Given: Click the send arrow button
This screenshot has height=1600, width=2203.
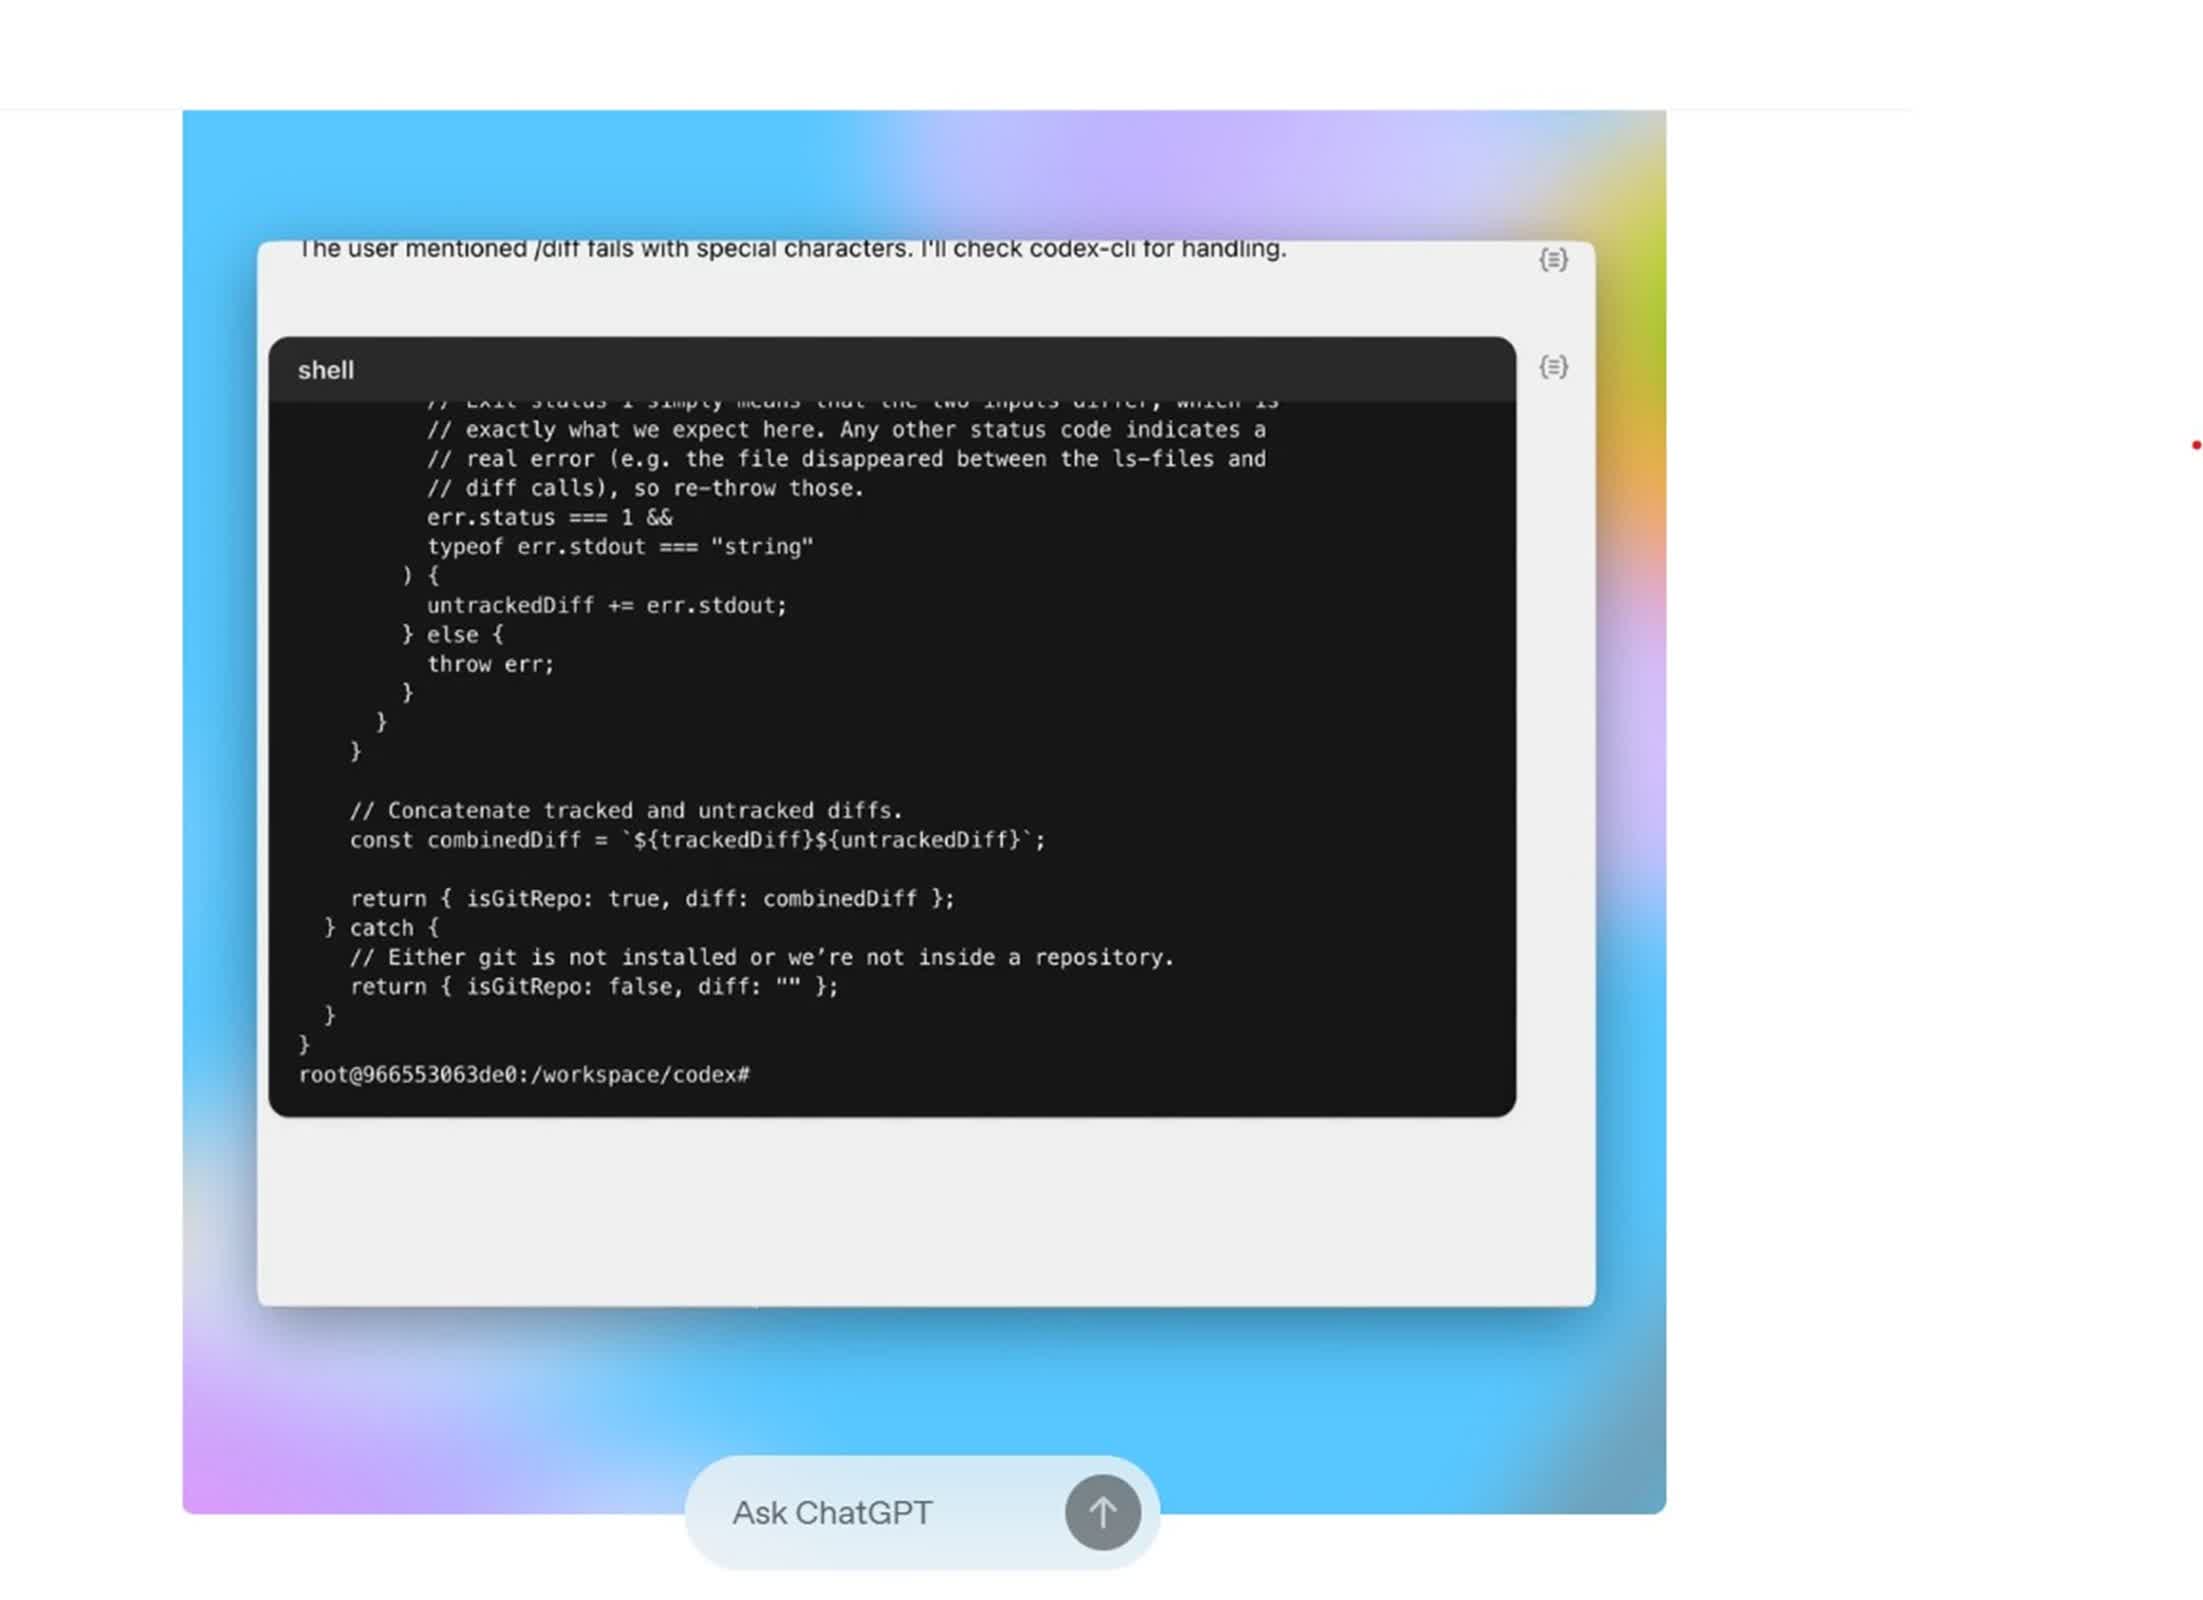Looking at the screenshot, I should pyautogui.click(x=1102, y=1512).
